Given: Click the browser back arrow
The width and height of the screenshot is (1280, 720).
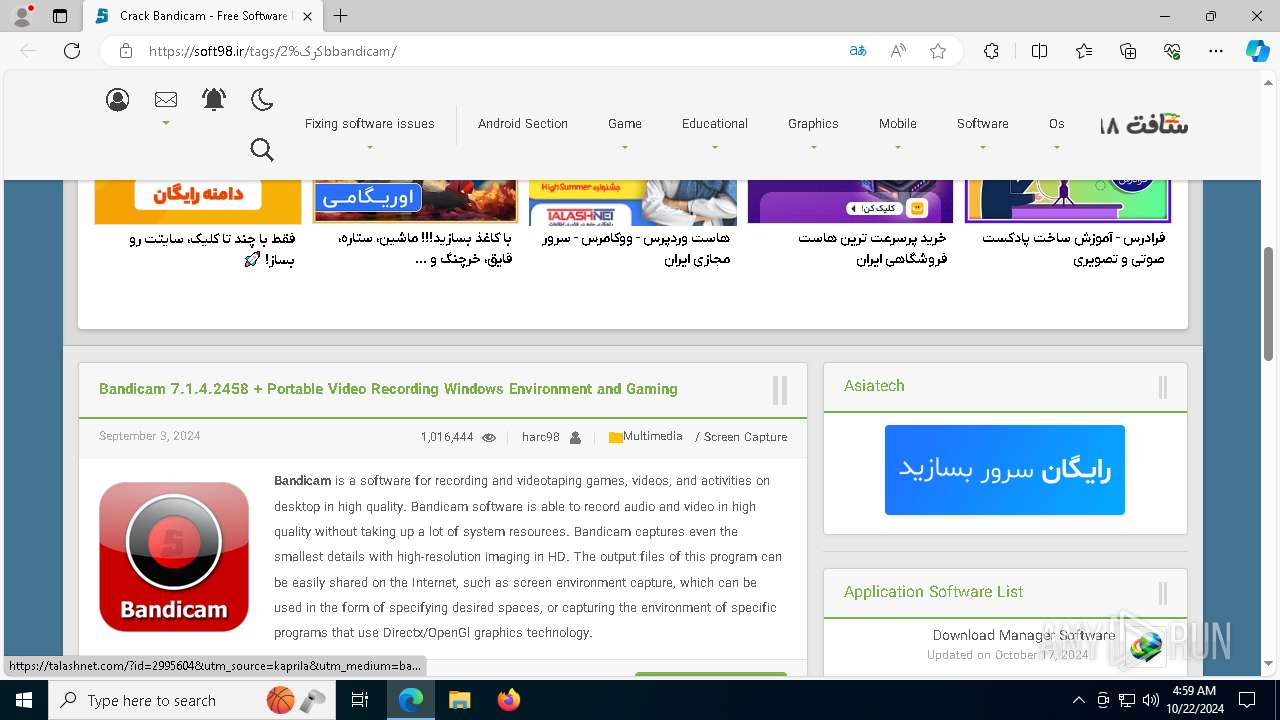Looking at the screenshot, I should coord(28,51).
